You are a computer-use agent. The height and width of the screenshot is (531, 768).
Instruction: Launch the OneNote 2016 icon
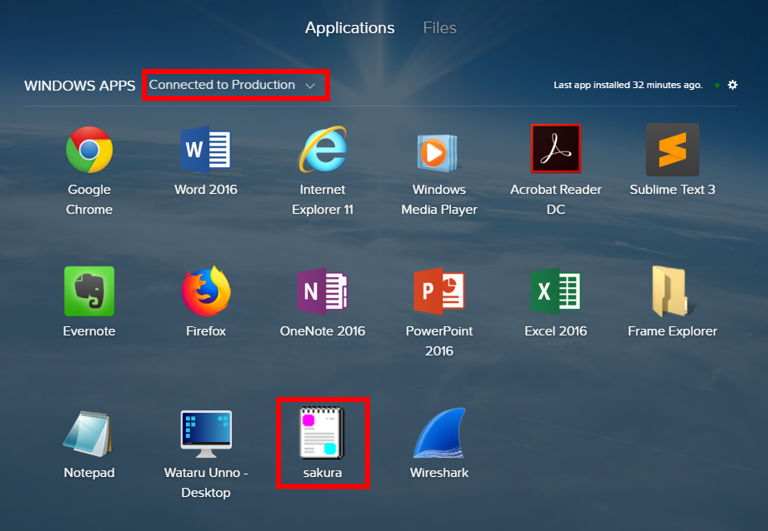(323, 291)
